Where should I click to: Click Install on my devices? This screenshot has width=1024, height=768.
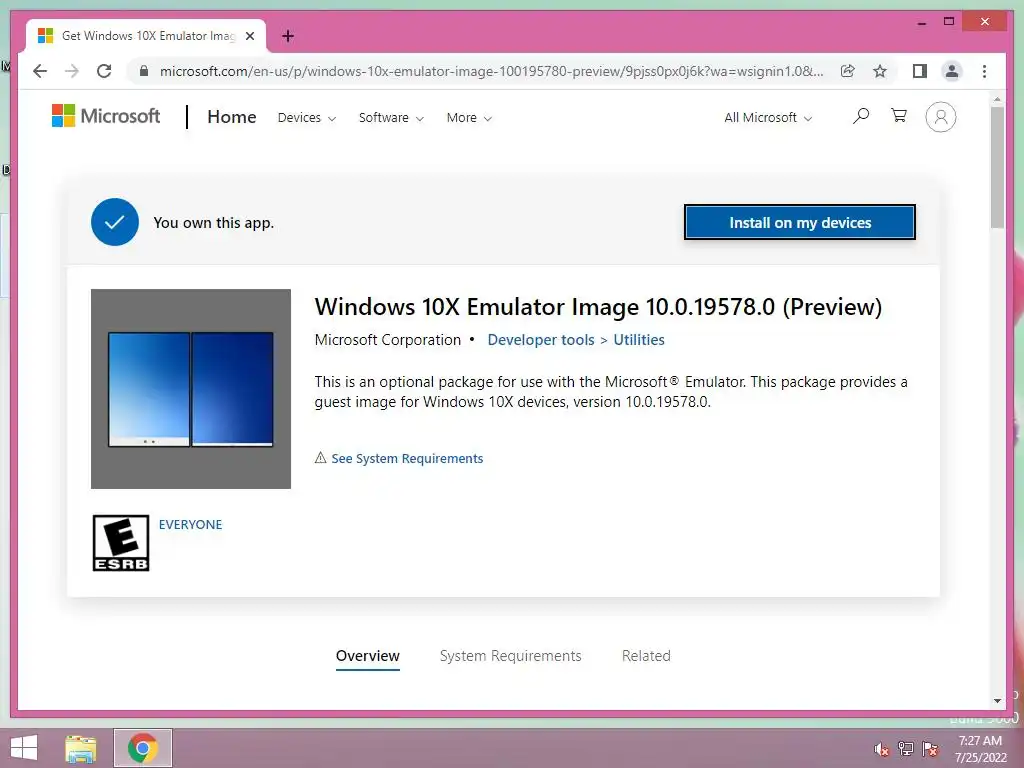point(800,222)
